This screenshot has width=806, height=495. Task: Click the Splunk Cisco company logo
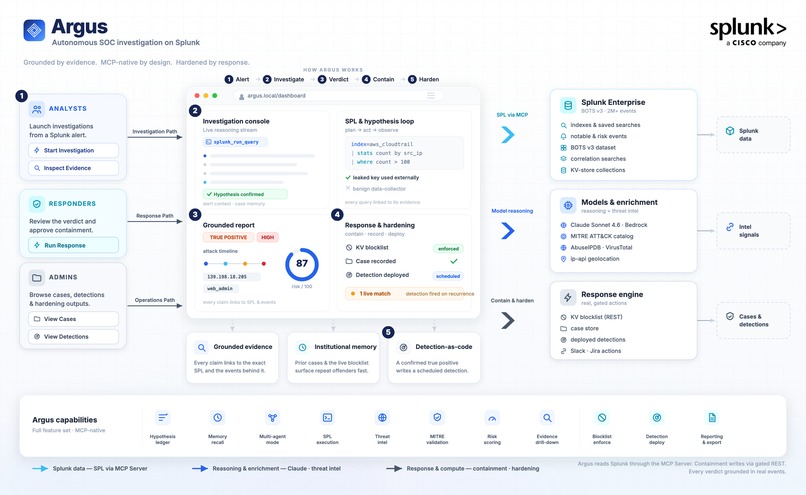[x=748, y=32]
